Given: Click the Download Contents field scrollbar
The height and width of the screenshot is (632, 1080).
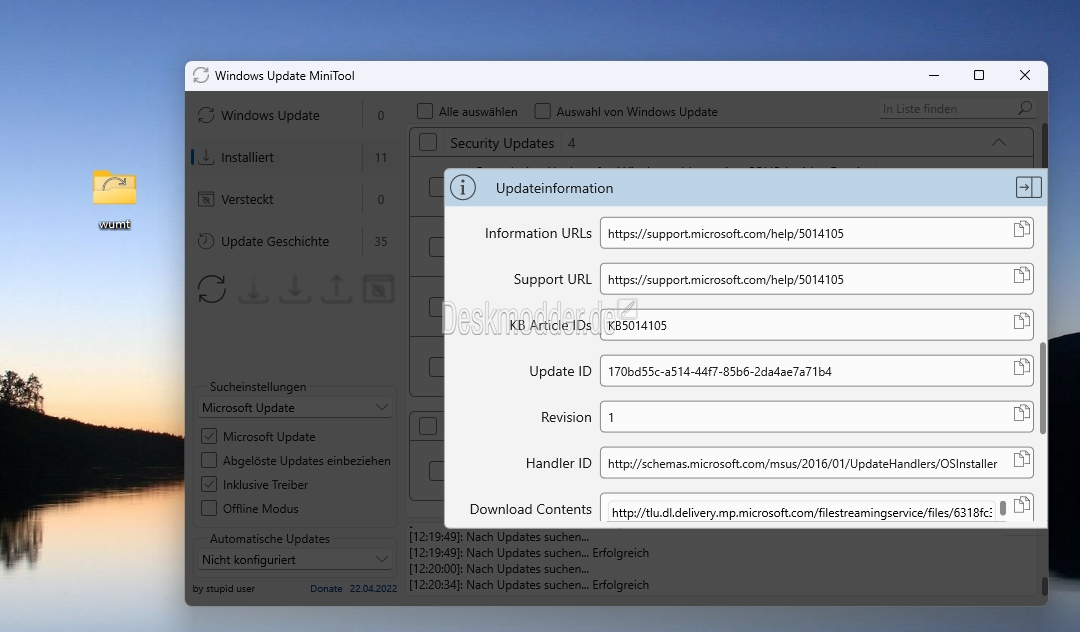Looking at the screenshot, I should 1003,508.
